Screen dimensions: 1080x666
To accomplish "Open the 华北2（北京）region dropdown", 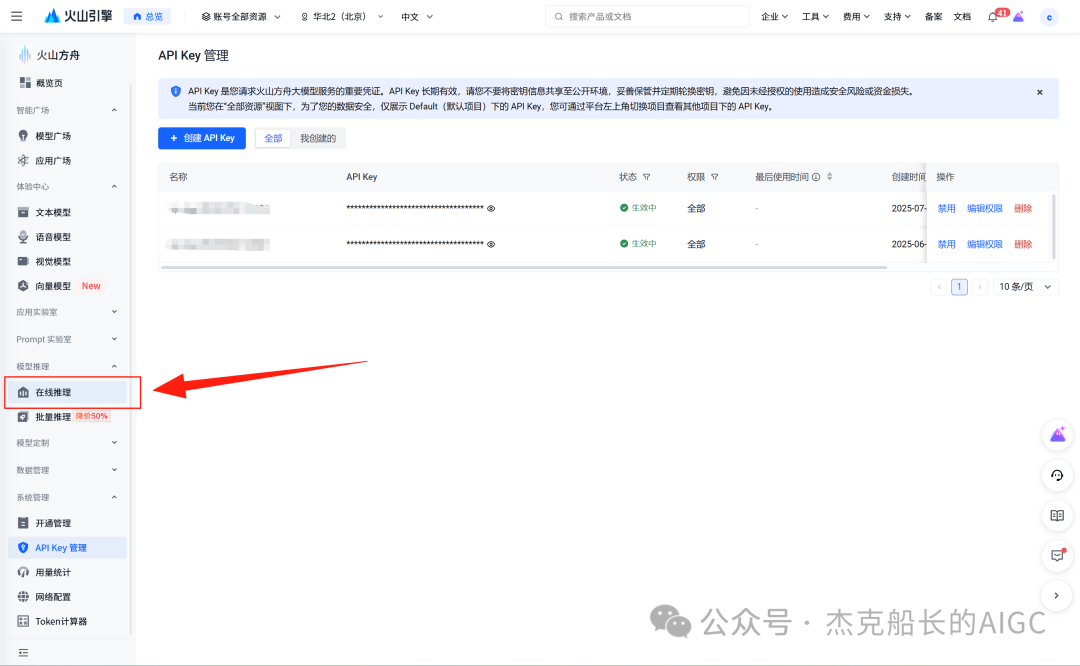I will point(342,17).
